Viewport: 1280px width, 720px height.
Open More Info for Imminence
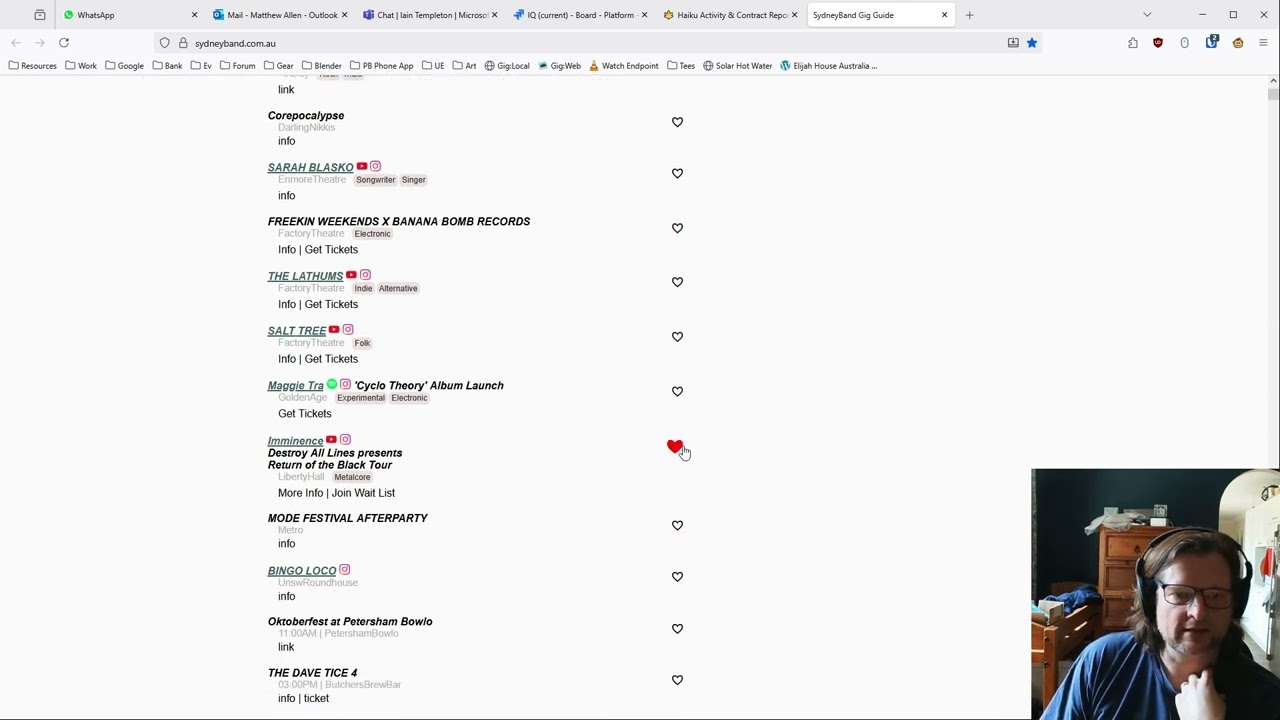[300, 493]
